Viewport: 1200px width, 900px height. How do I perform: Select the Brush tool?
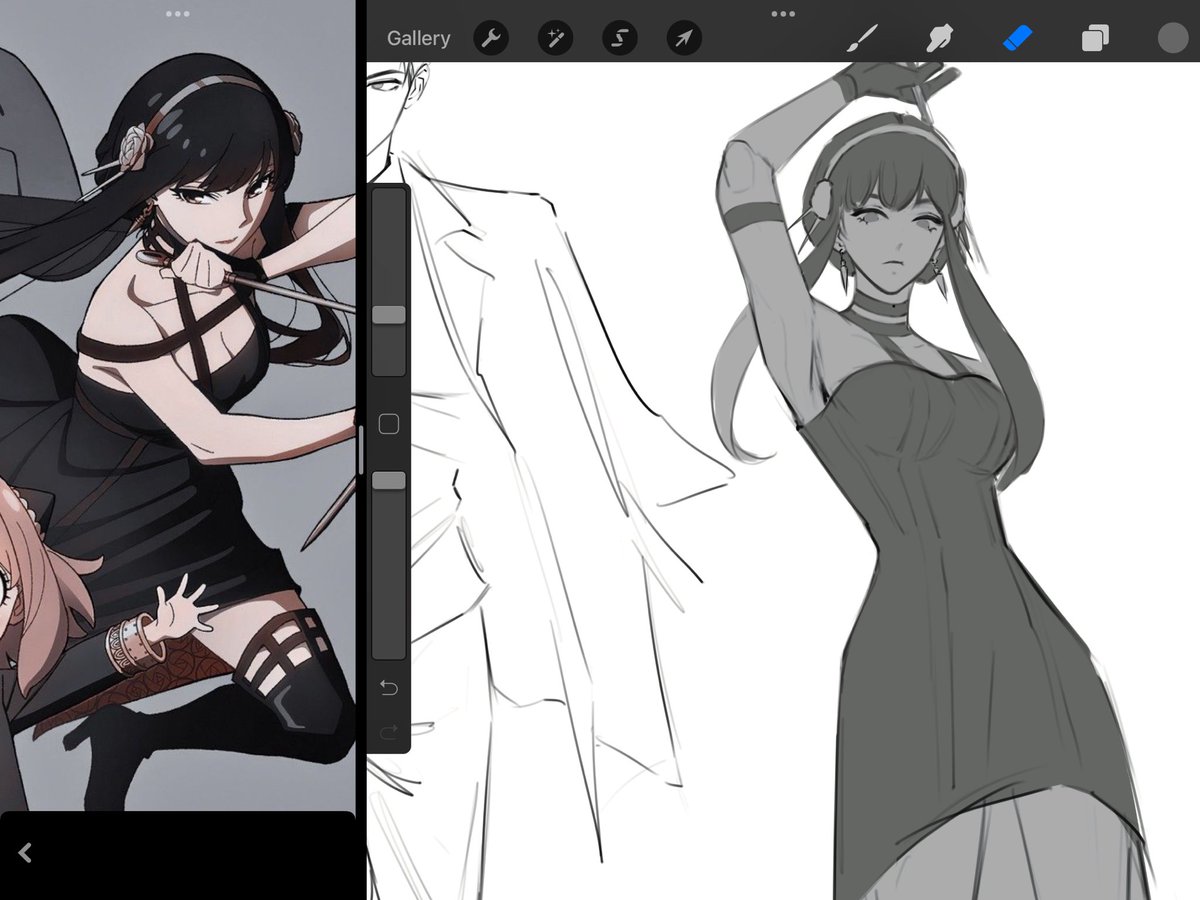861,38
